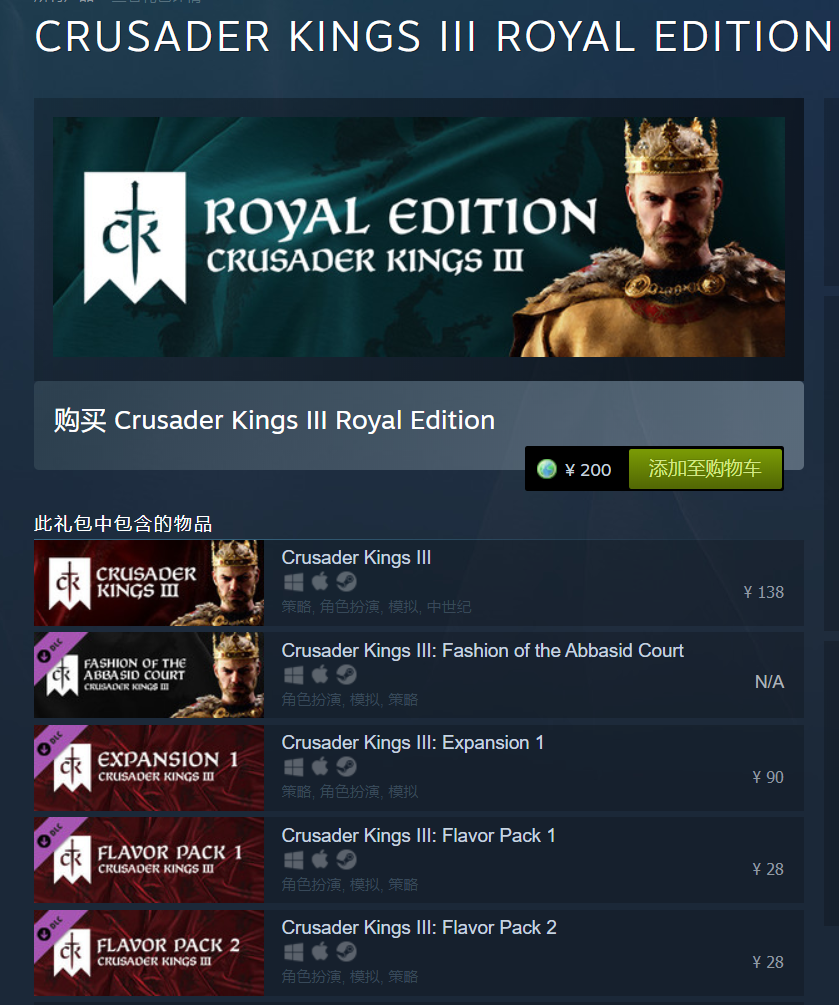This screenshot has width=839, height=1005.
Task: Click the Windows icon under Crusader Kings III
Action: (x=294, y=582)
